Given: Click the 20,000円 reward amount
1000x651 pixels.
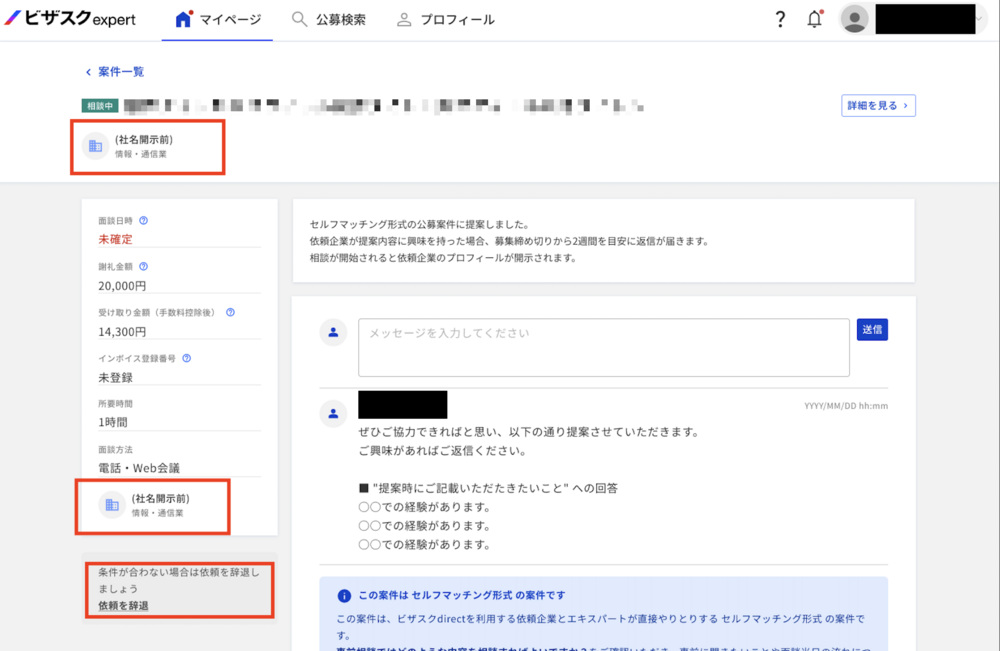Looking at the screenshot, I should point(122,286).
